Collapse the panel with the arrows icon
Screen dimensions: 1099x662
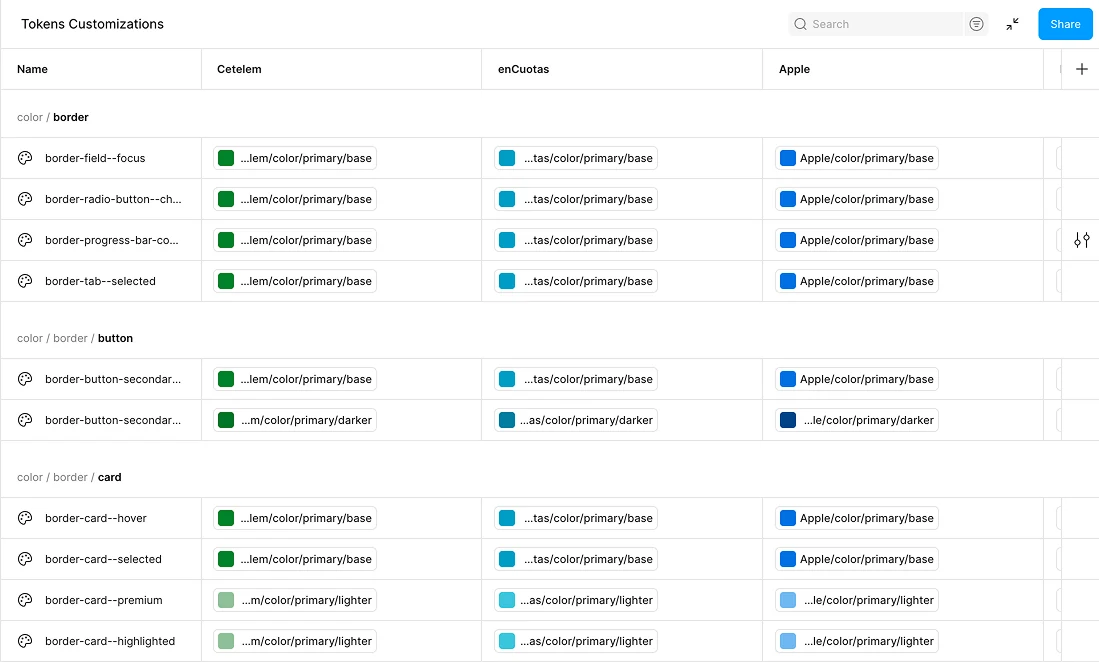(x=1012, y=24)
